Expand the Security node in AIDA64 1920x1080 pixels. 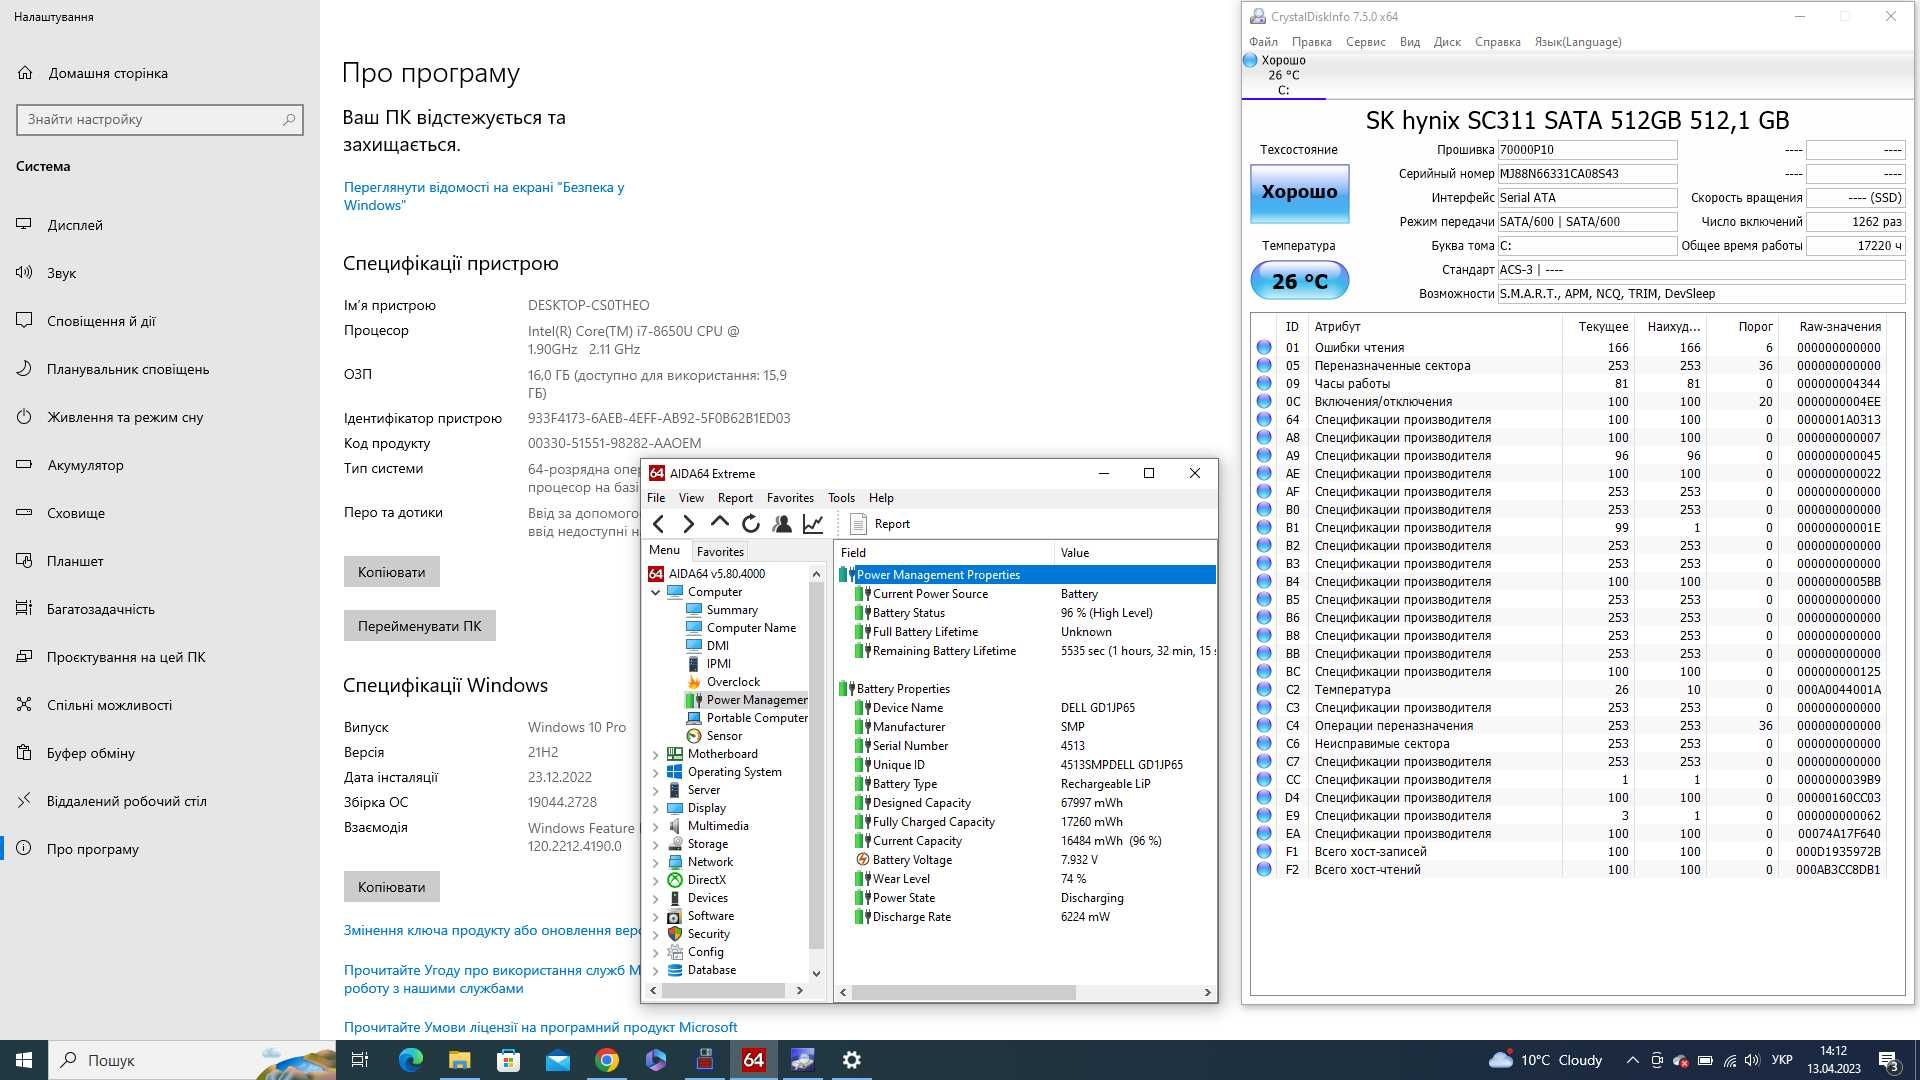click(x=656, y=934)
